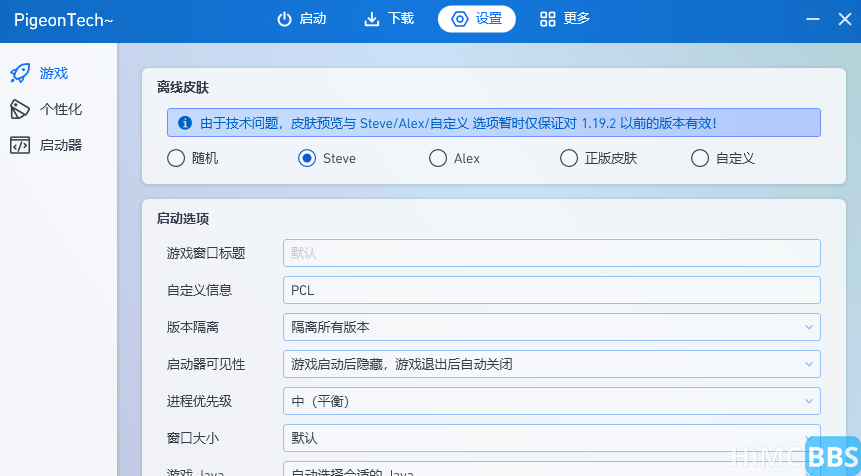861x476 pixels.
Task: Click the 进程优先级 label
Action: 199,401
